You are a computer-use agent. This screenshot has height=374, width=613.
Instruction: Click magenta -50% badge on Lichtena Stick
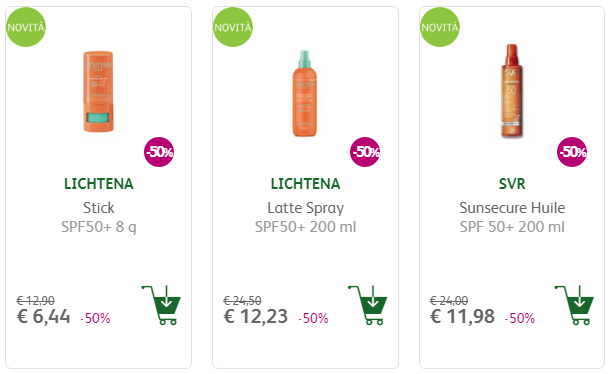(159, 152)
